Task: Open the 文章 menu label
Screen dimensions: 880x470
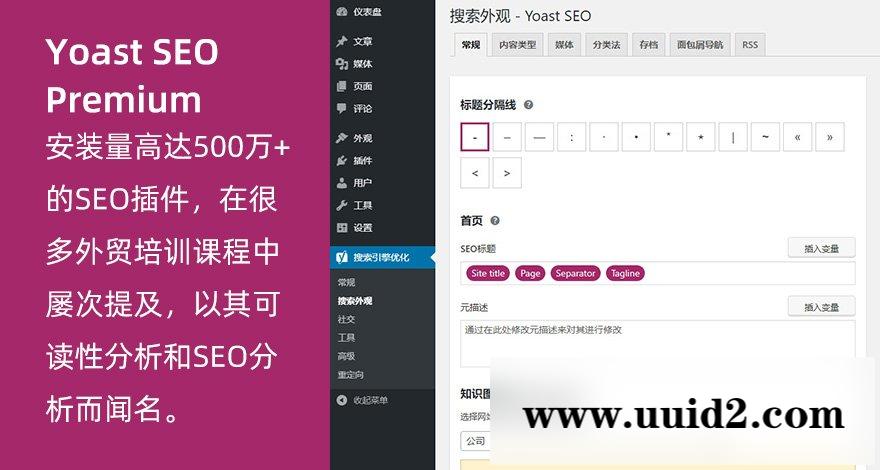Action: click(363, 42)
